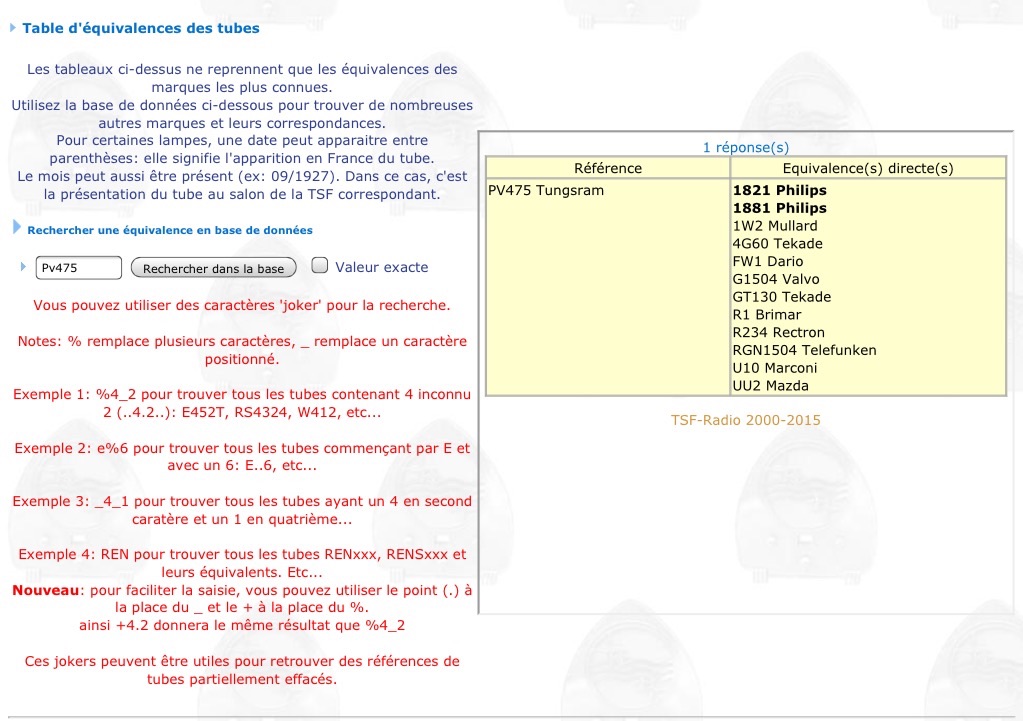Click the Exemple 2 wildcard explanation
Viewport: 1023px width, 721px height.
click(x=242, y=457)
